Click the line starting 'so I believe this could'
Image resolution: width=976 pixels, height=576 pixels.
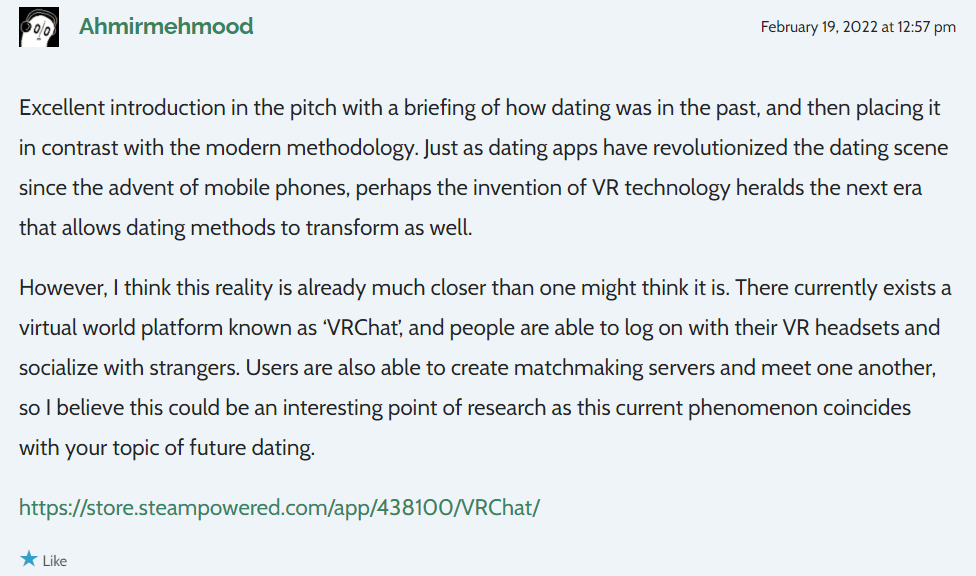point(465,408)
